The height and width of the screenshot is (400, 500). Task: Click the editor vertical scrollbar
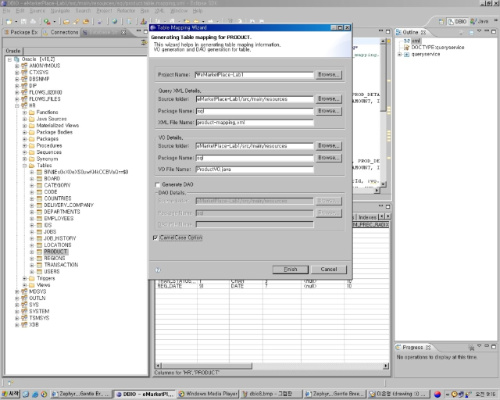click(x=383, y=113)
